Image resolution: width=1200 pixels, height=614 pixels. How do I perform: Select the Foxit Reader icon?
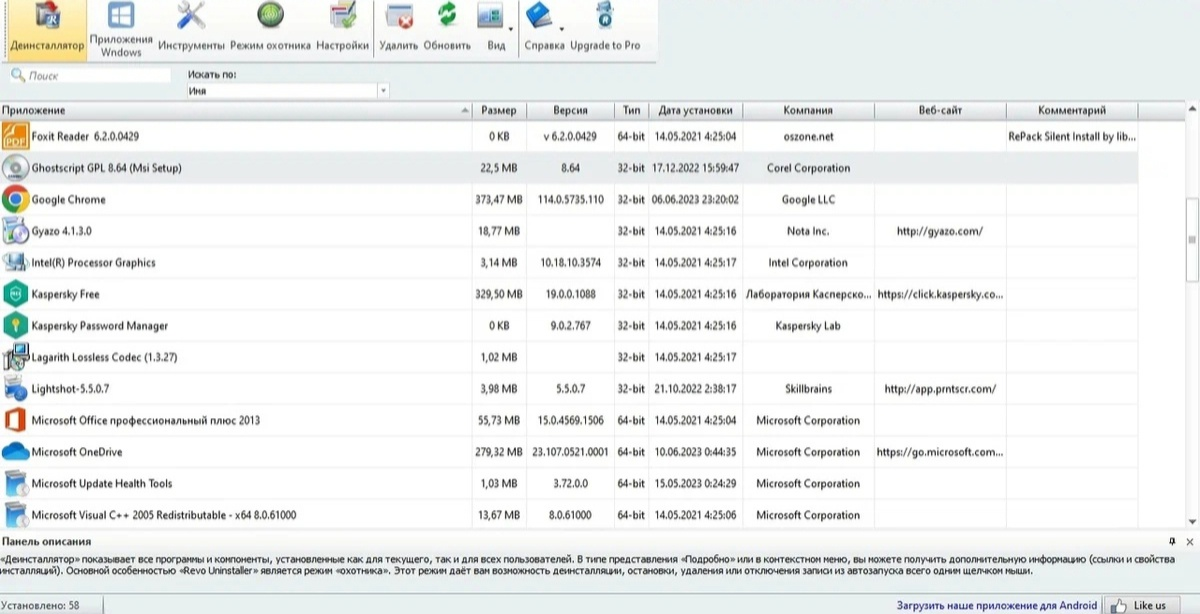(15, 136)
